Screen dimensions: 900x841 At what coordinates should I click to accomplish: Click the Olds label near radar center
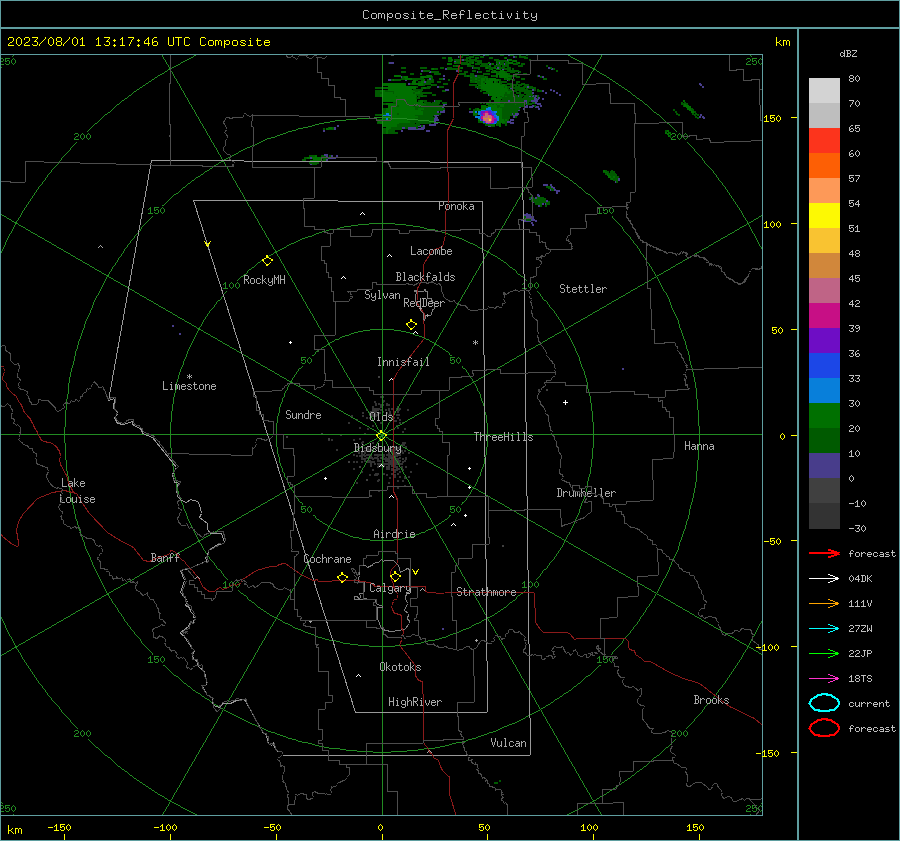tap(381, 417)
